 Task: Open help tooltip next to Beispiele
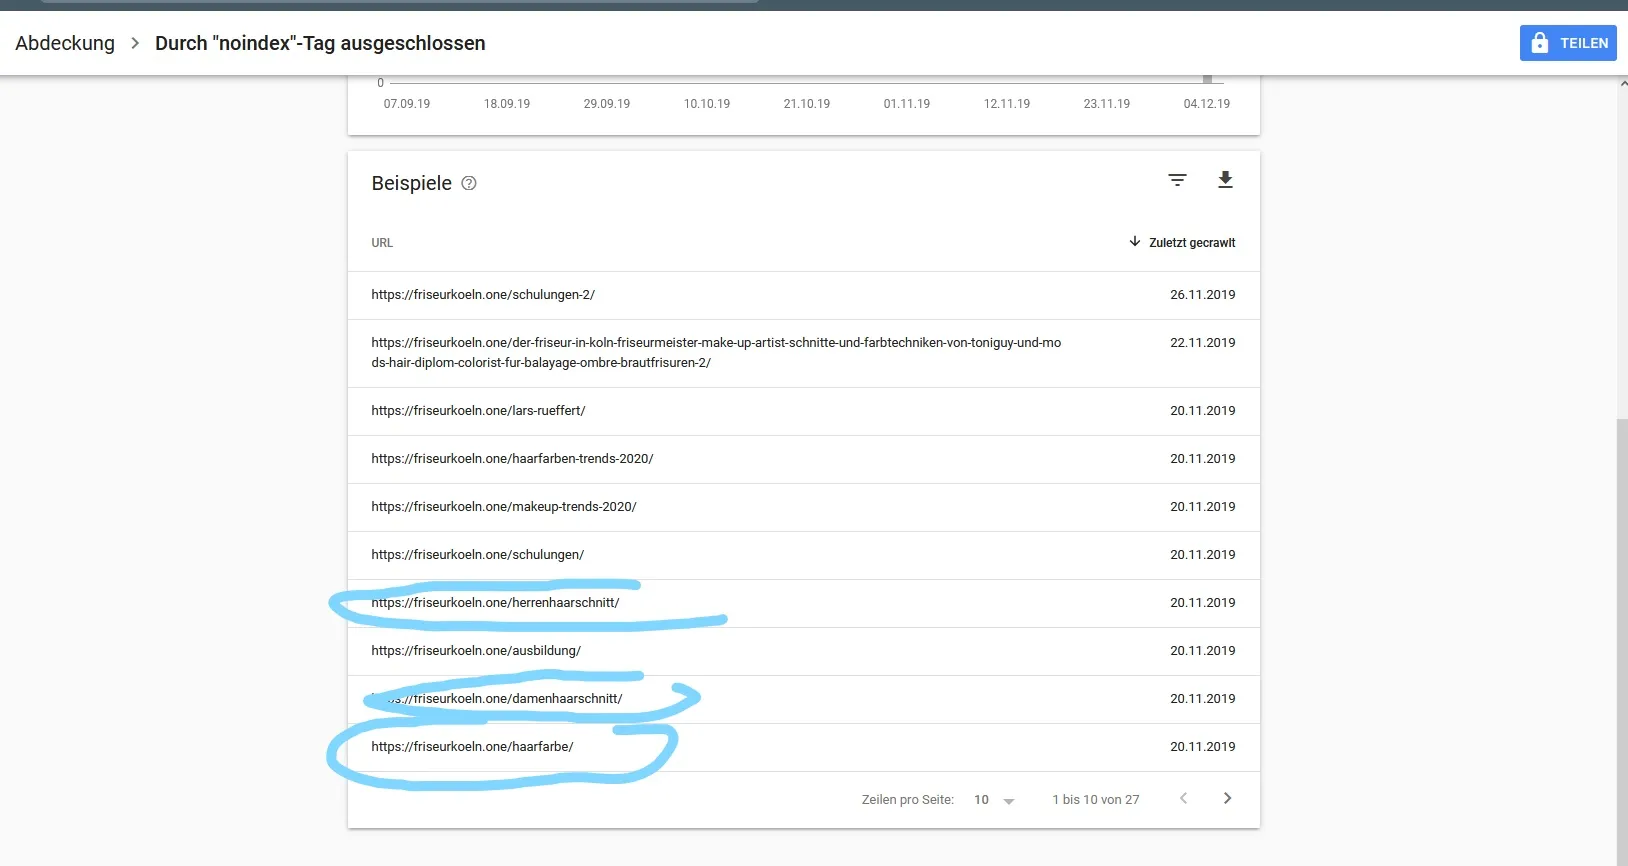[469, 183]
